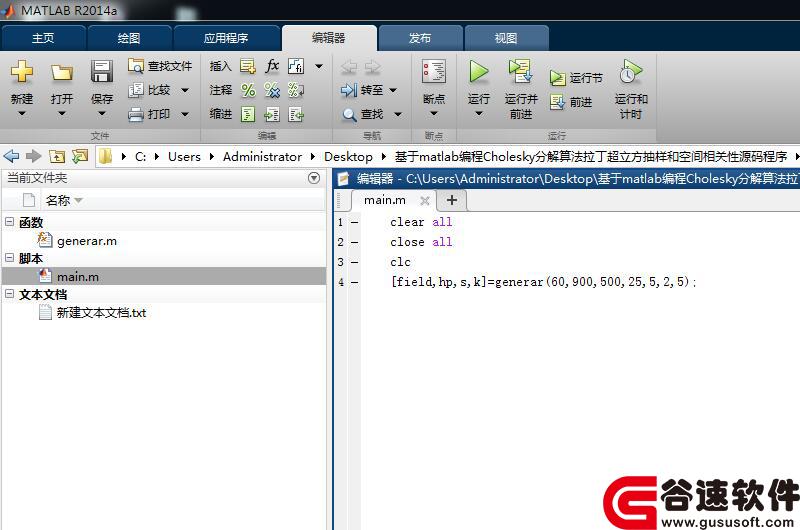Click Users in the address path
Viewport: 800px width, 530px height.
pos(184,157)
